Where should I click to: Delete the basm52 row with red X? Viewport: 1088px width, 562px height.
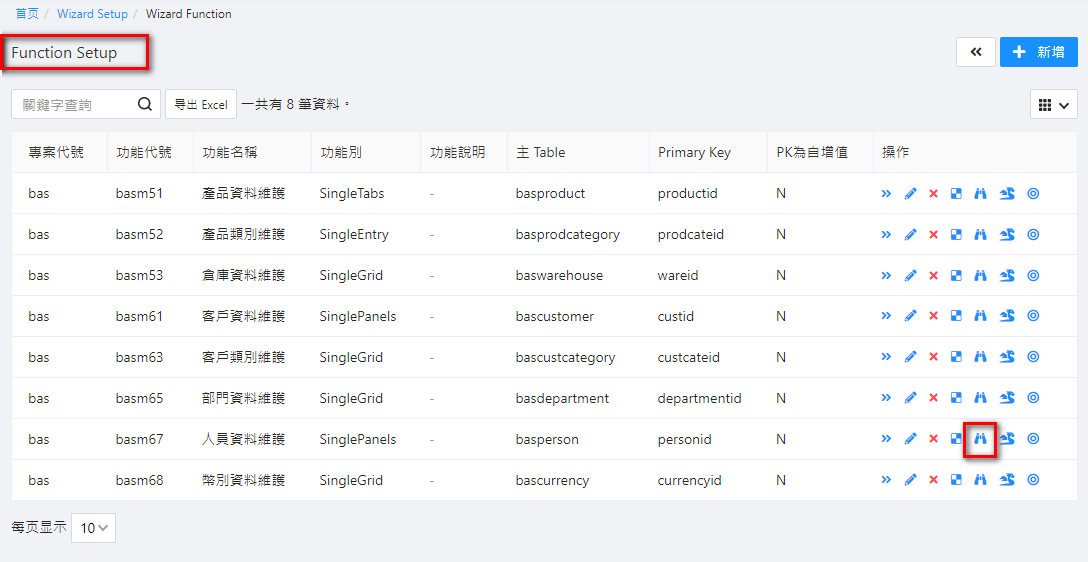pos(933,235)
